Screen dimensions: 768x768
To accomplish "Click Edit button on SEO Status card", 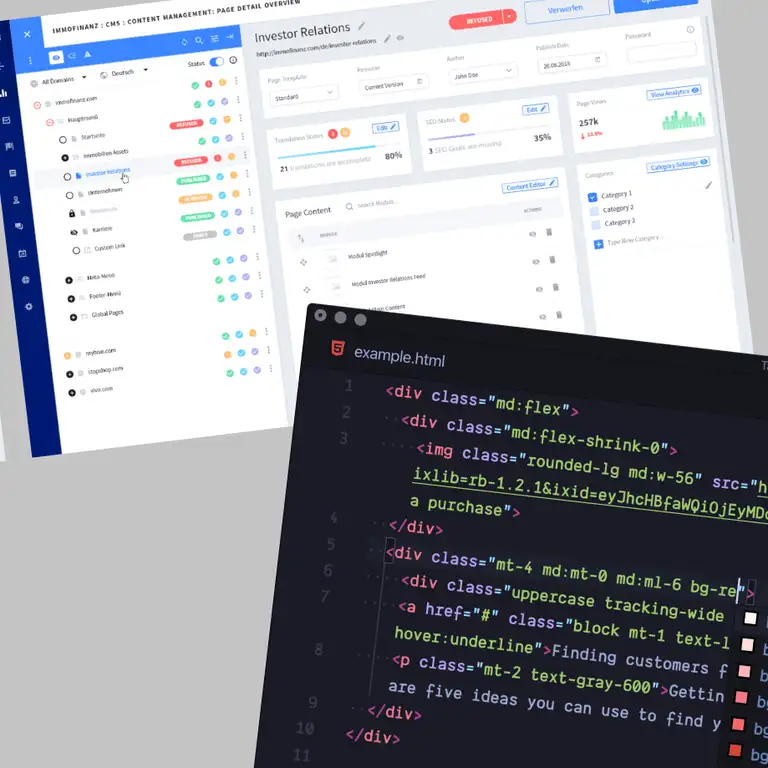I will click(x=535, y=109).
